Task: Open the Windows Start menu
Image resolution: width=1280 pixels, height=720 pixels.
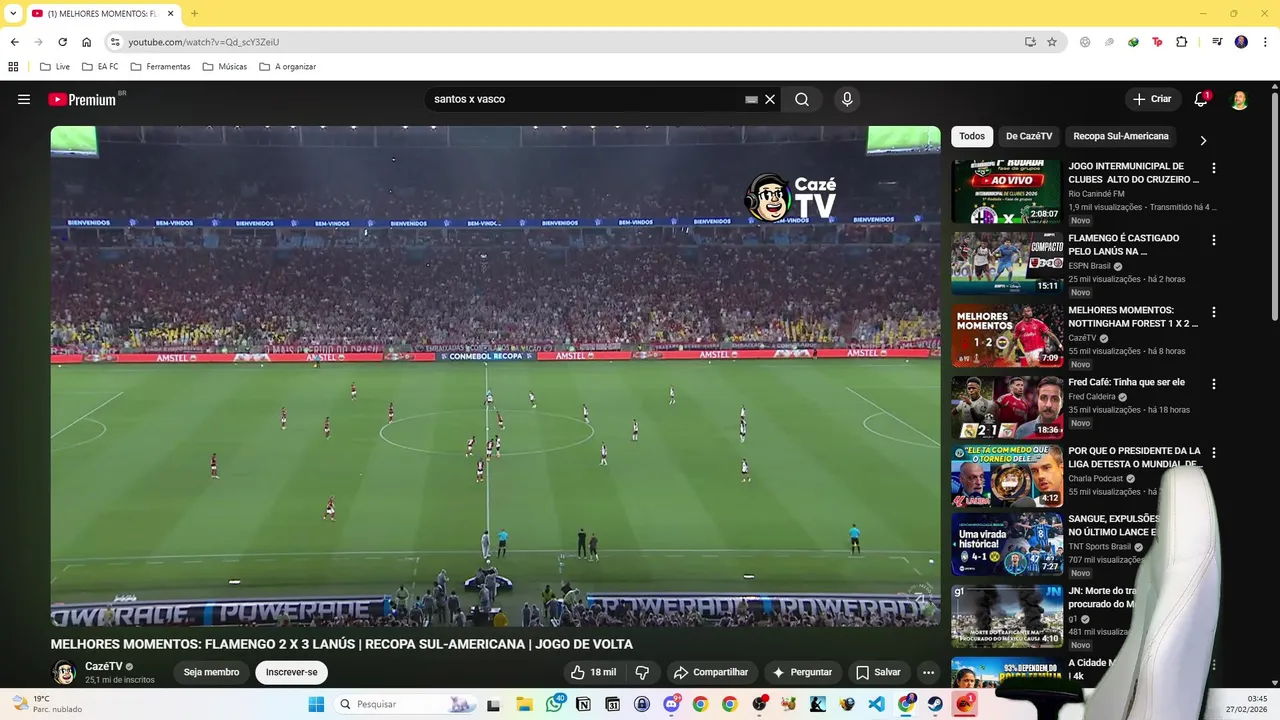Action: (316, 704)
